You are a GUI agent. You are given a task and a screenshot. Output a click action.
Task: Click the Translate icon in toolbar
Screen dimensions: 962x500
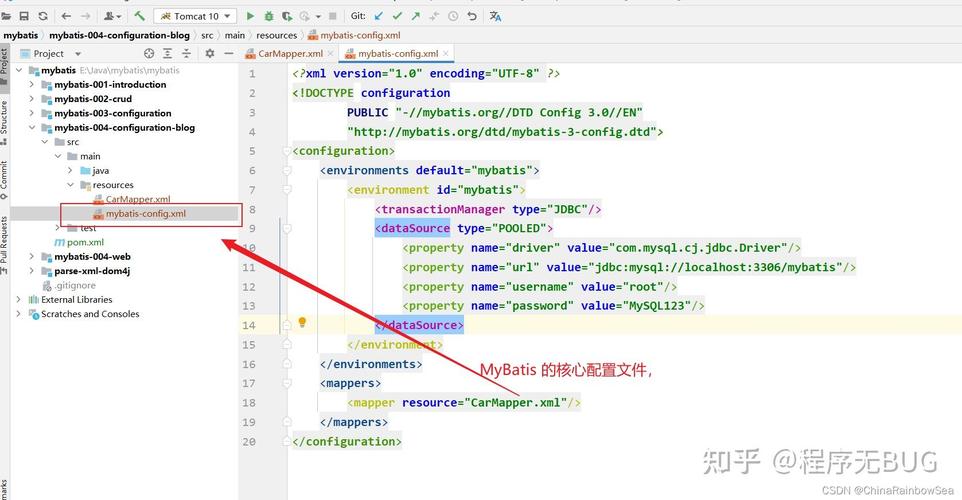click(x=495, y=16)
